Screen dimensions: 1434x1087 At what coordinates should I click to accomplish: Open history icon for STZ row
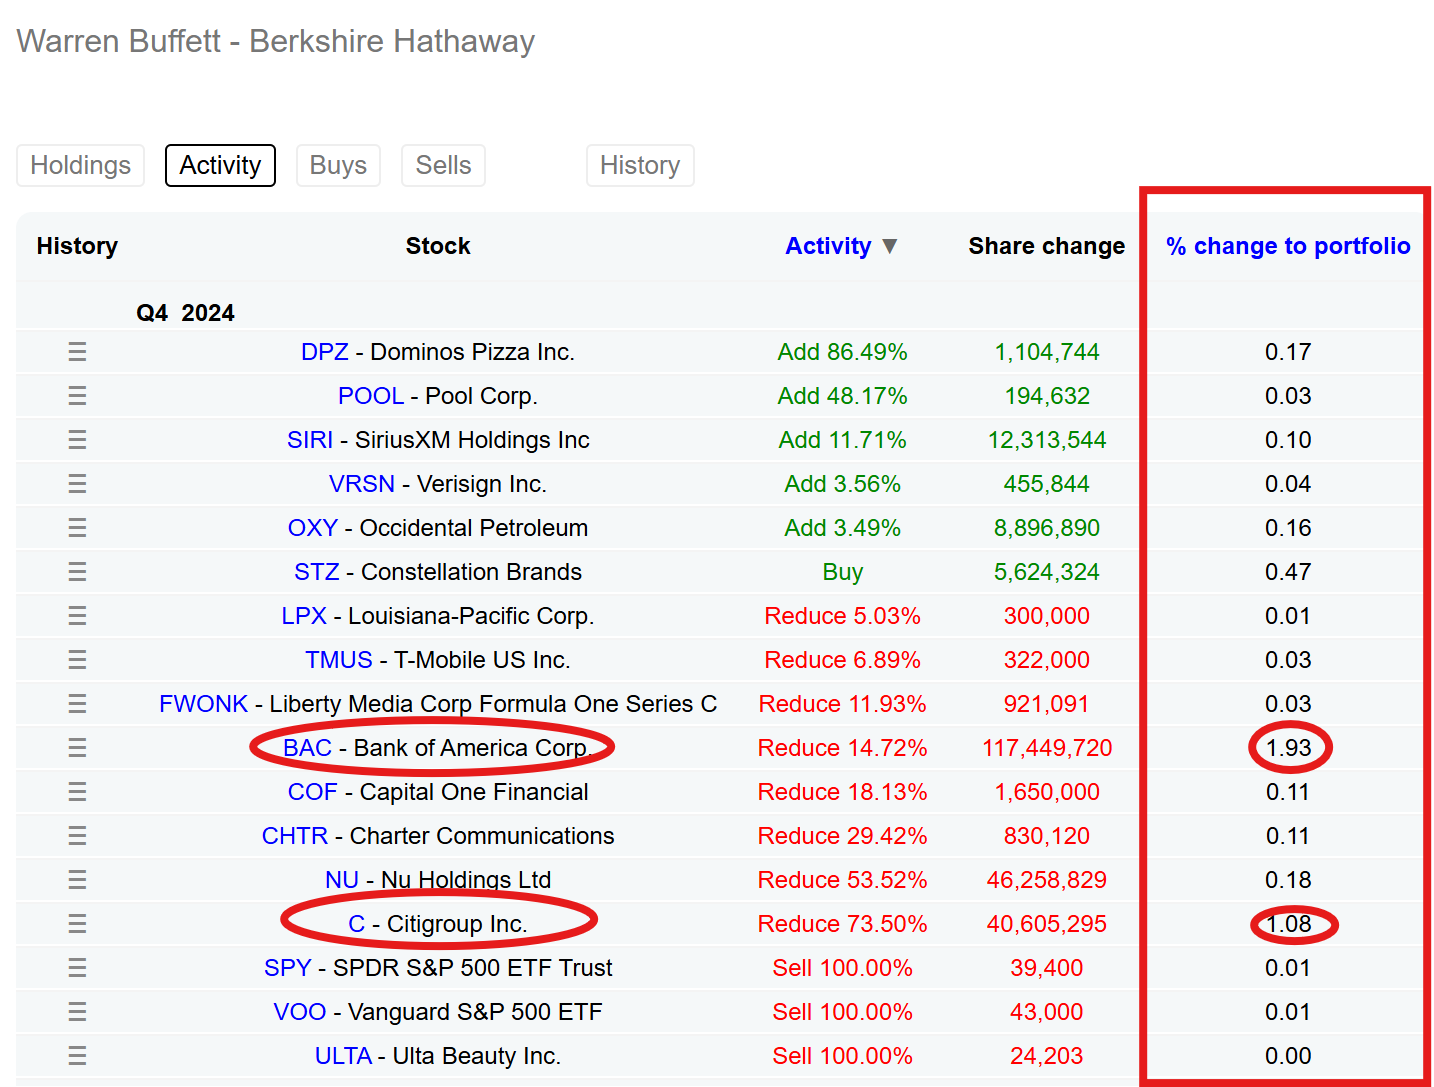point(77,572)
